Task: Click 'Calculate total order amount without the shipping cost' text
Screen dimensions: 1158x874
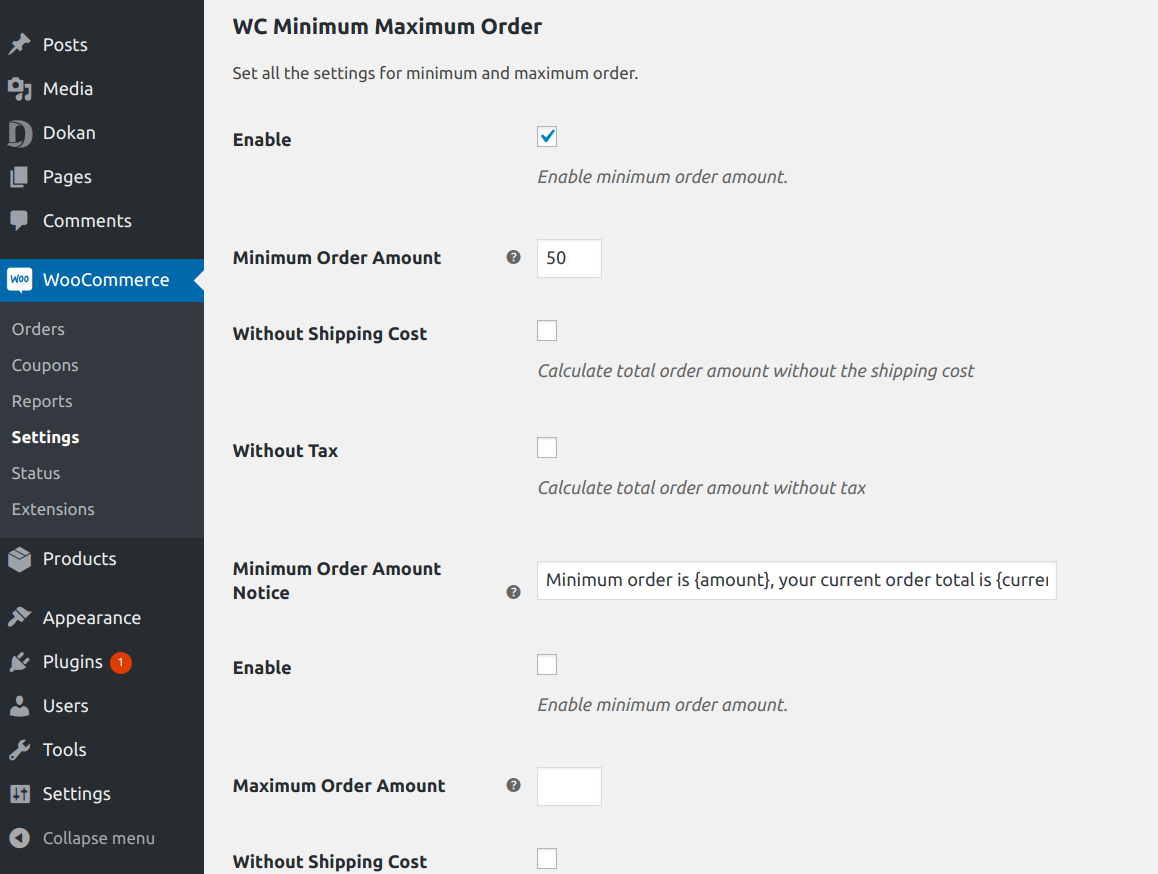Action: [756, 371]
